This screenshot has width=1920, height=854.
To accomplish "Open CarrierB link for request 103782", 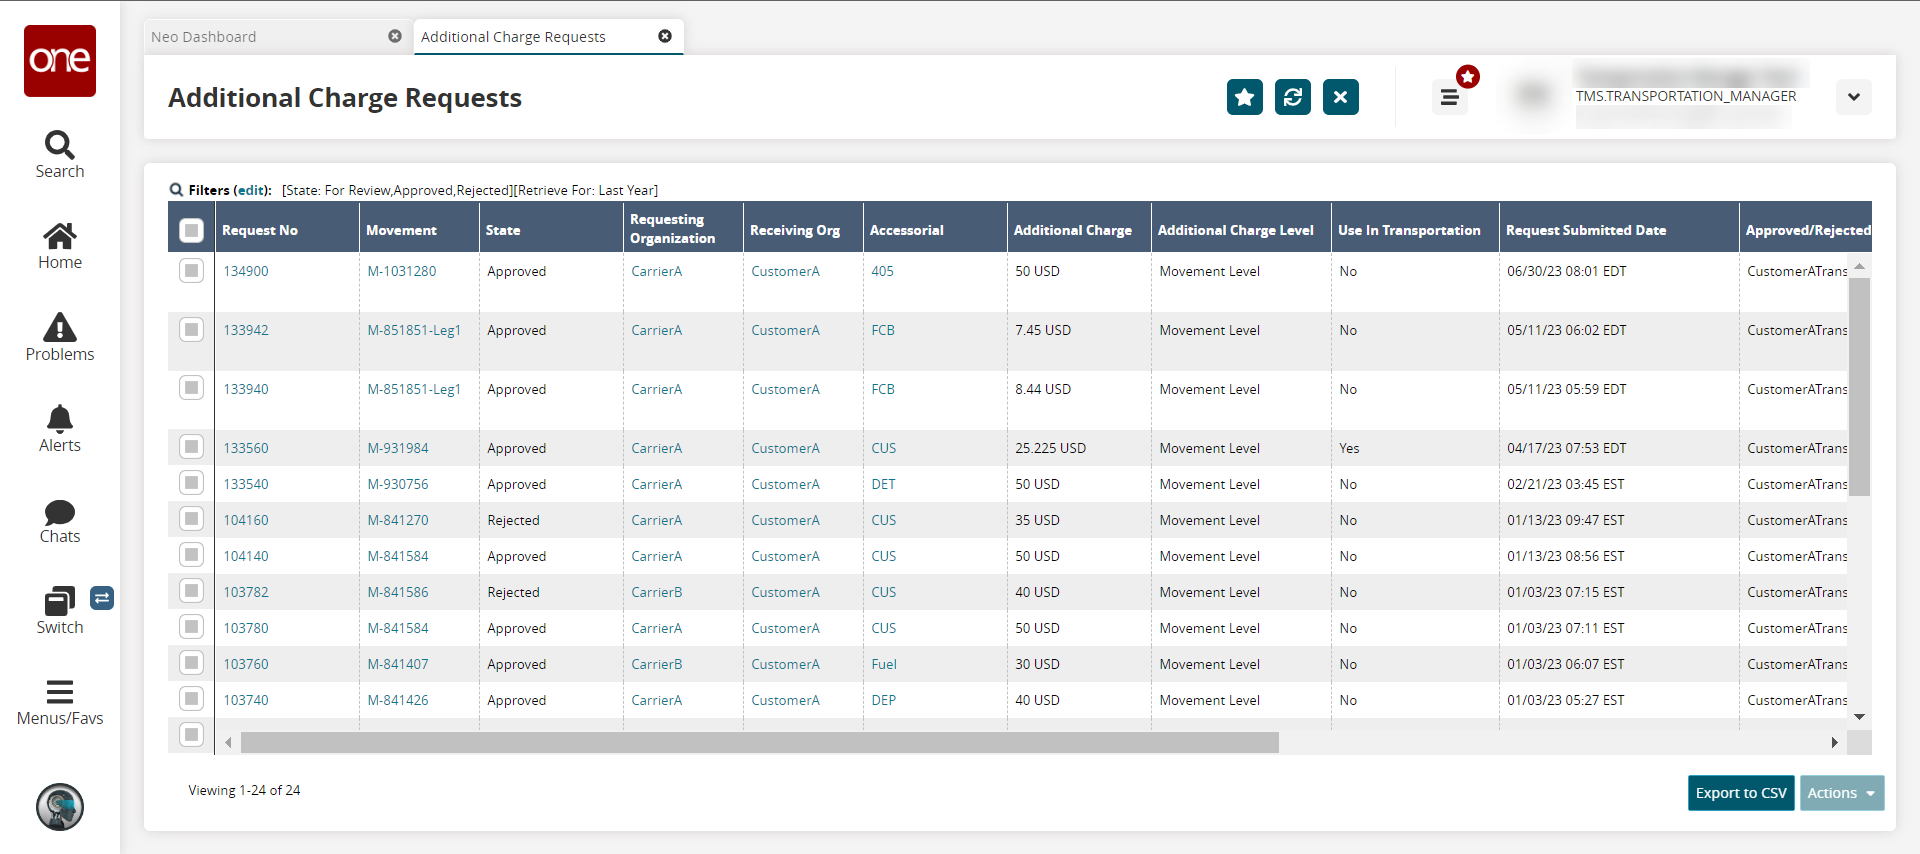I will point(657,592).
